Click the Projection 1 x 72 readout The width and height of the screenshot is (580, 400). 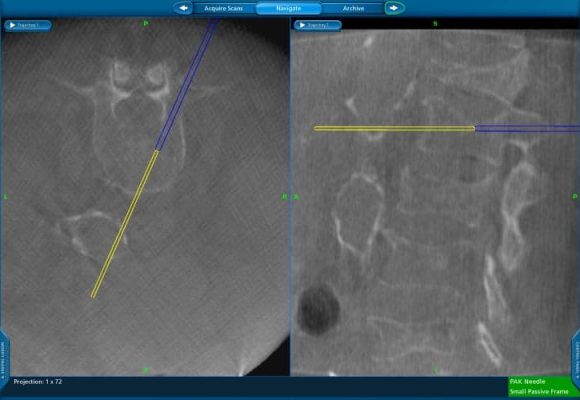38,381
